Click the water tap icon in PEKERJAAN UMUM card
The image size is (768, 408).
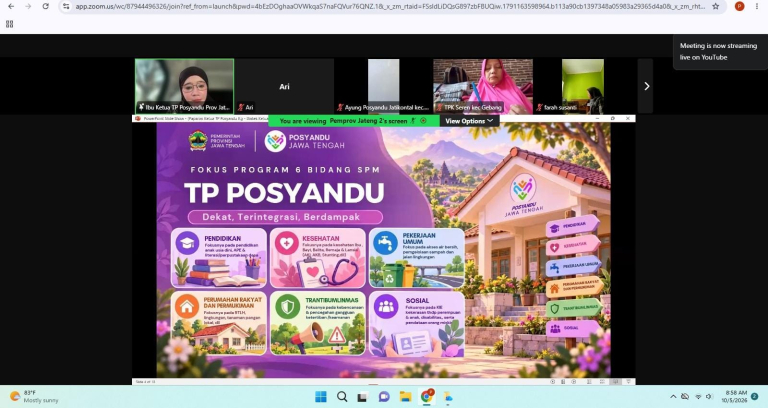(385, 243)
